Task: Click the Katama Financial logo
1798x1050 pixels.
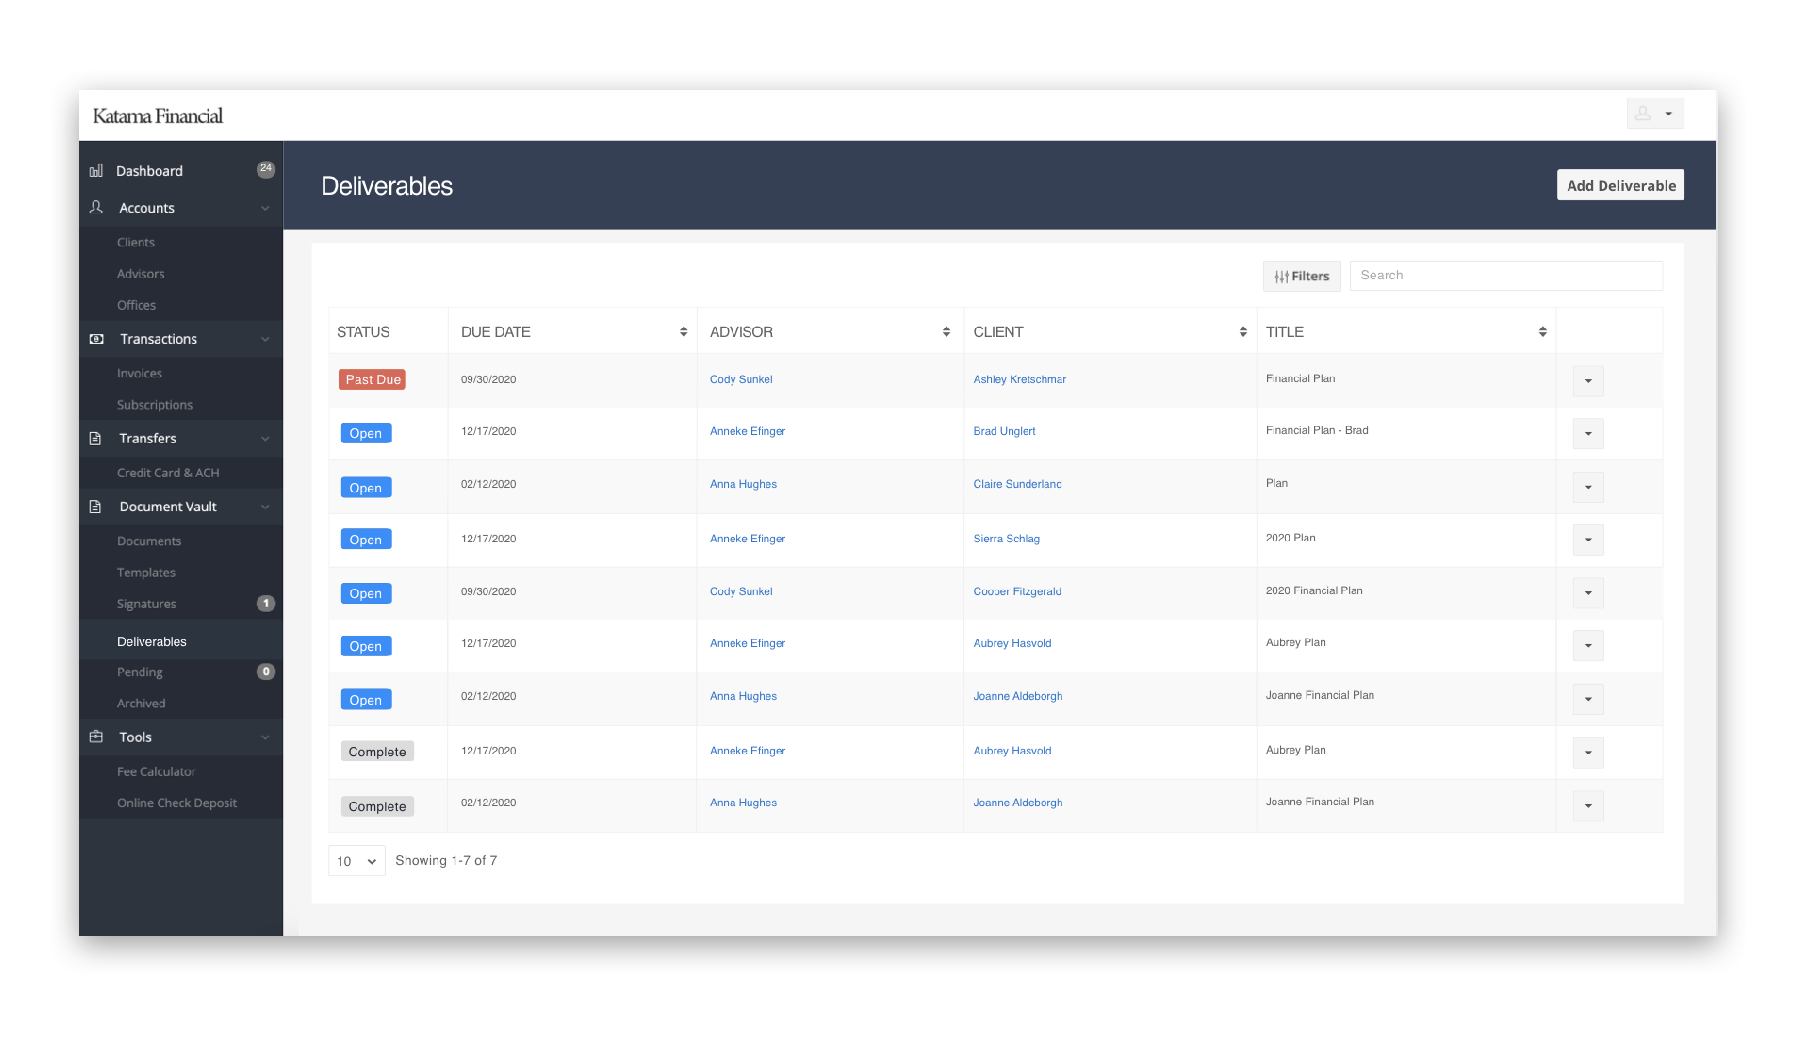Action: [x=158, y=116]
